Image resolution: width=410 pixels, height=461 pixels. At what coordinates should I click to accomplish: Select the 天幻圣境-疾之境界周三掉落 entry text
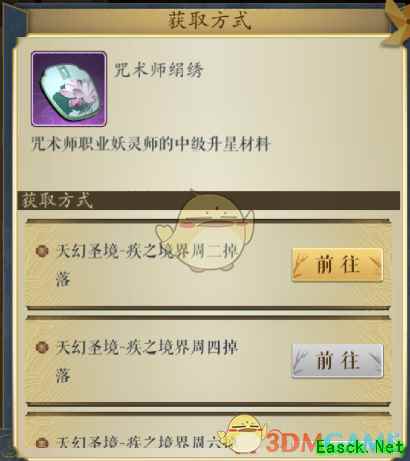[147, 265]
